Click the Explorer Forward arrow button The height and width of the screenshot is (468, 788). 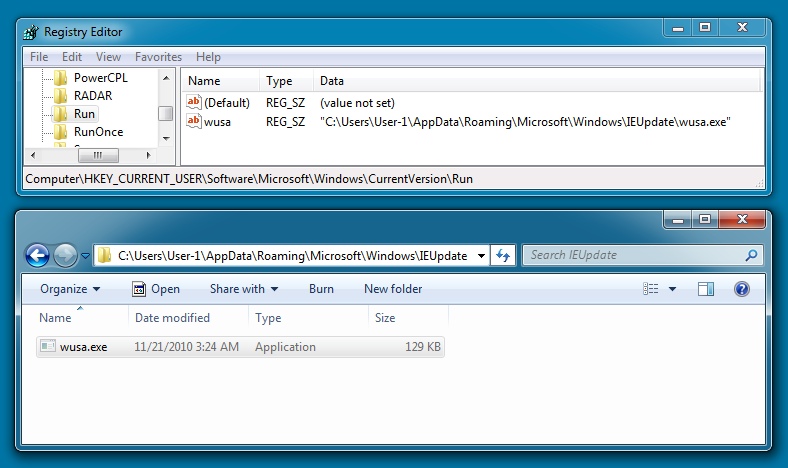(65, 255)
